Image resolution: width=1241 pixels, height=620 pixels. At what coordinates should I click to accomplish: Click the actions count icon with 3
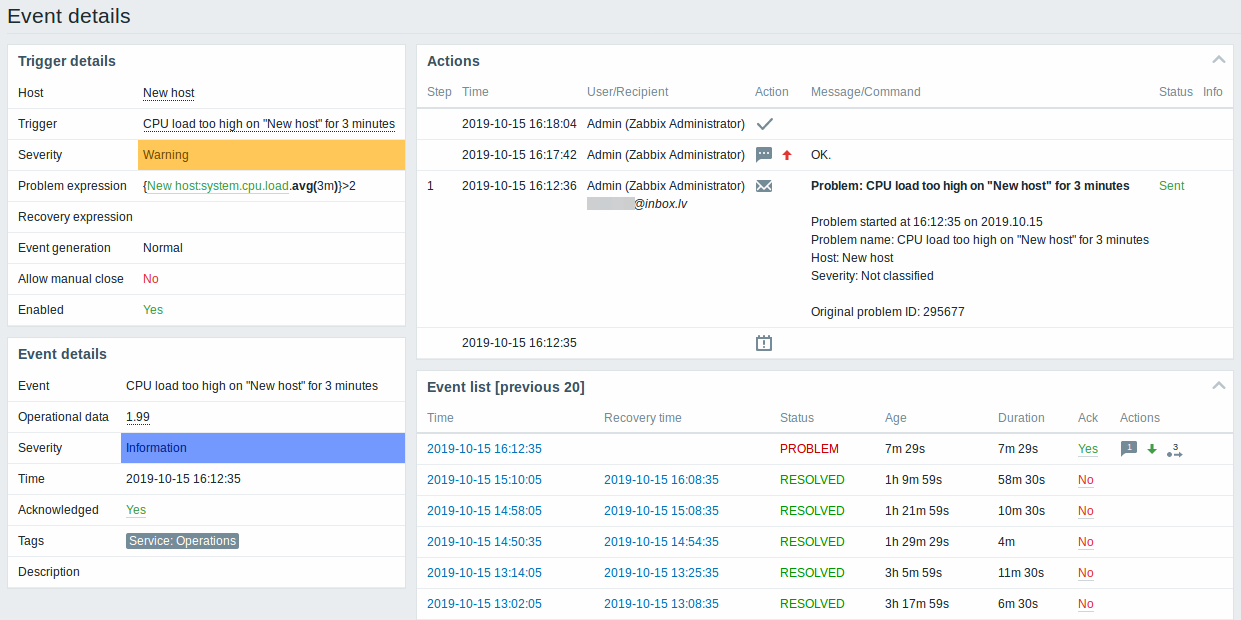point(1175,449)
